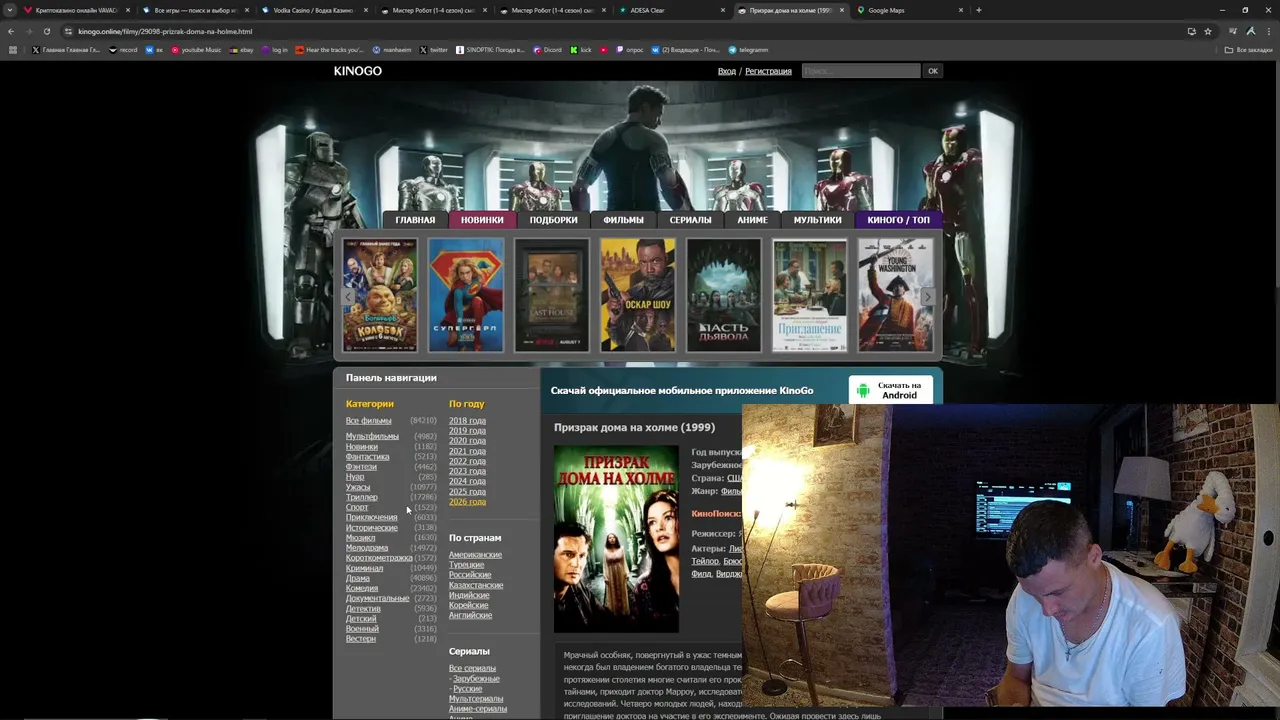Viewport: 1280px width, 720px height.
Task: Open the 'Все фильмы' category link
Action: (369, 421)
